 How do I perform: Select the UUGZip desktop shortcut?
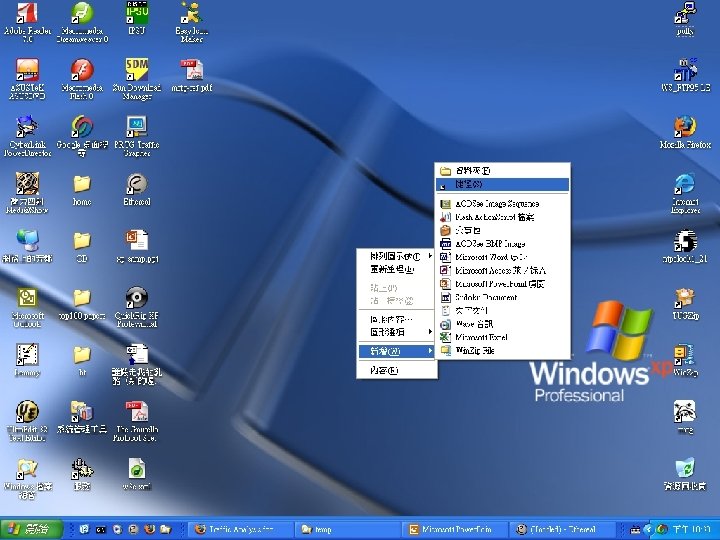(x=685, y=303)
